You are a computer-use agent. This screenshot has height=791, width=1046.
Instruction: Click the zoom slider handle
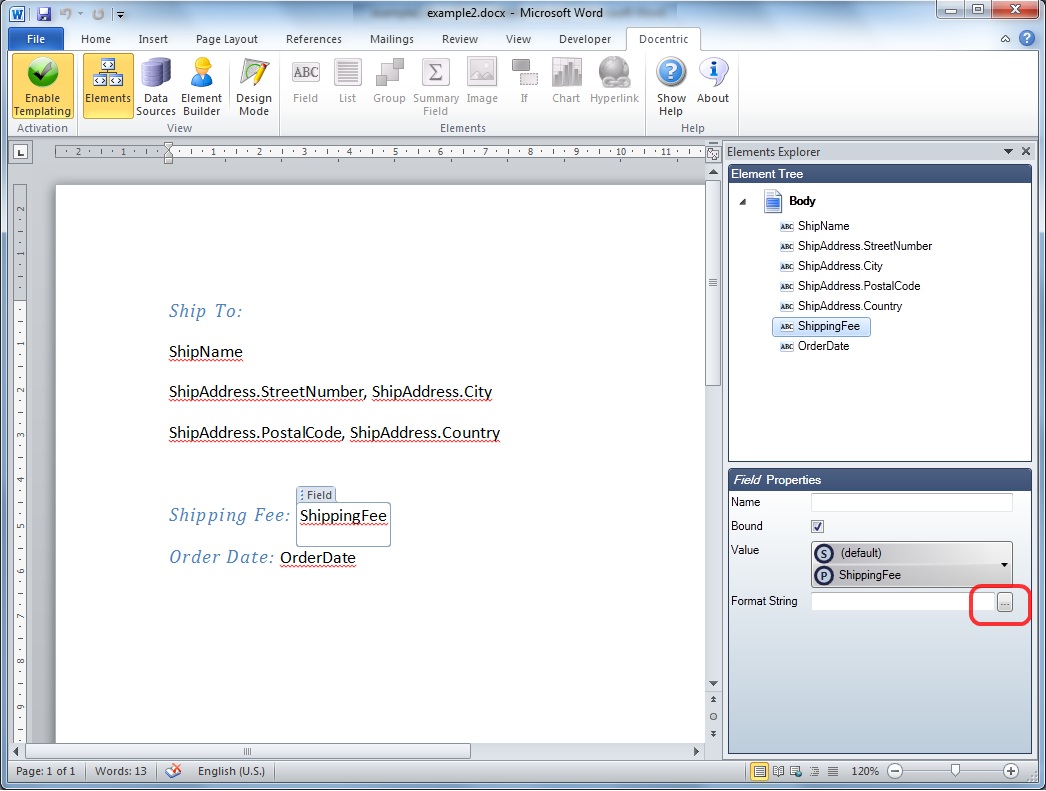[955, 771]
